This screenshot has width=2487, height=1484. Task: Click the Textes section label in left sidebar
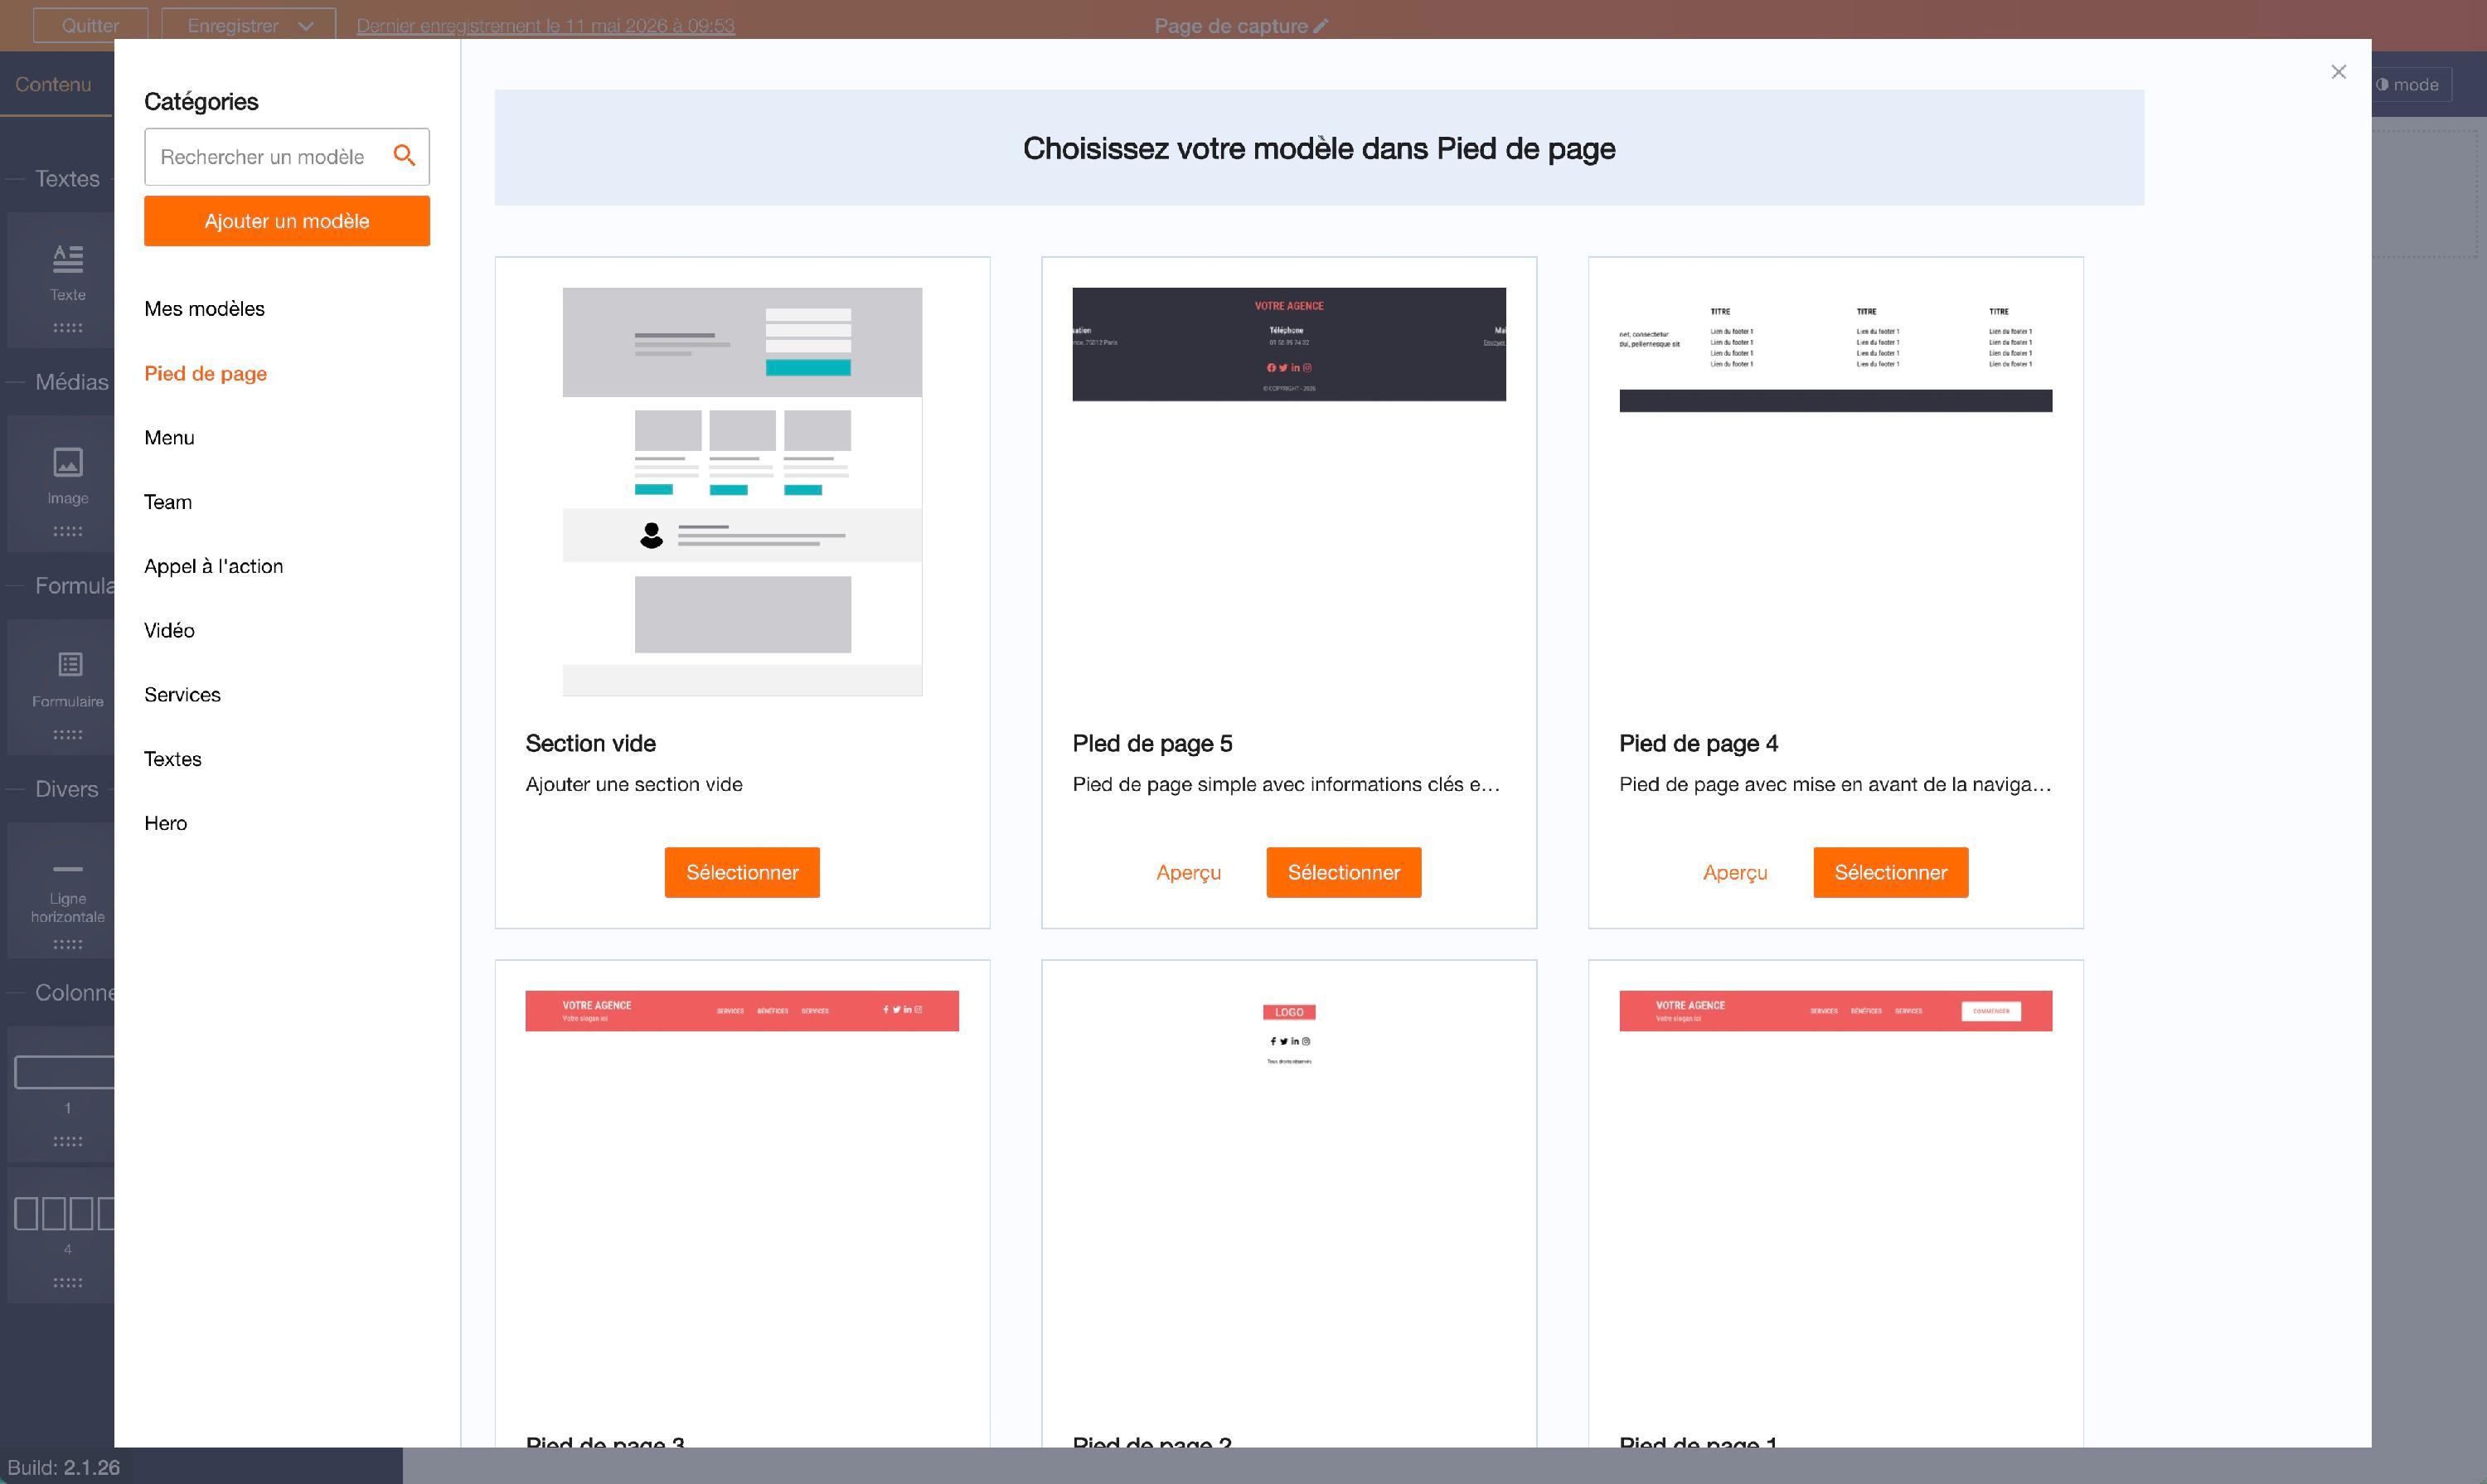coord(67,179)
